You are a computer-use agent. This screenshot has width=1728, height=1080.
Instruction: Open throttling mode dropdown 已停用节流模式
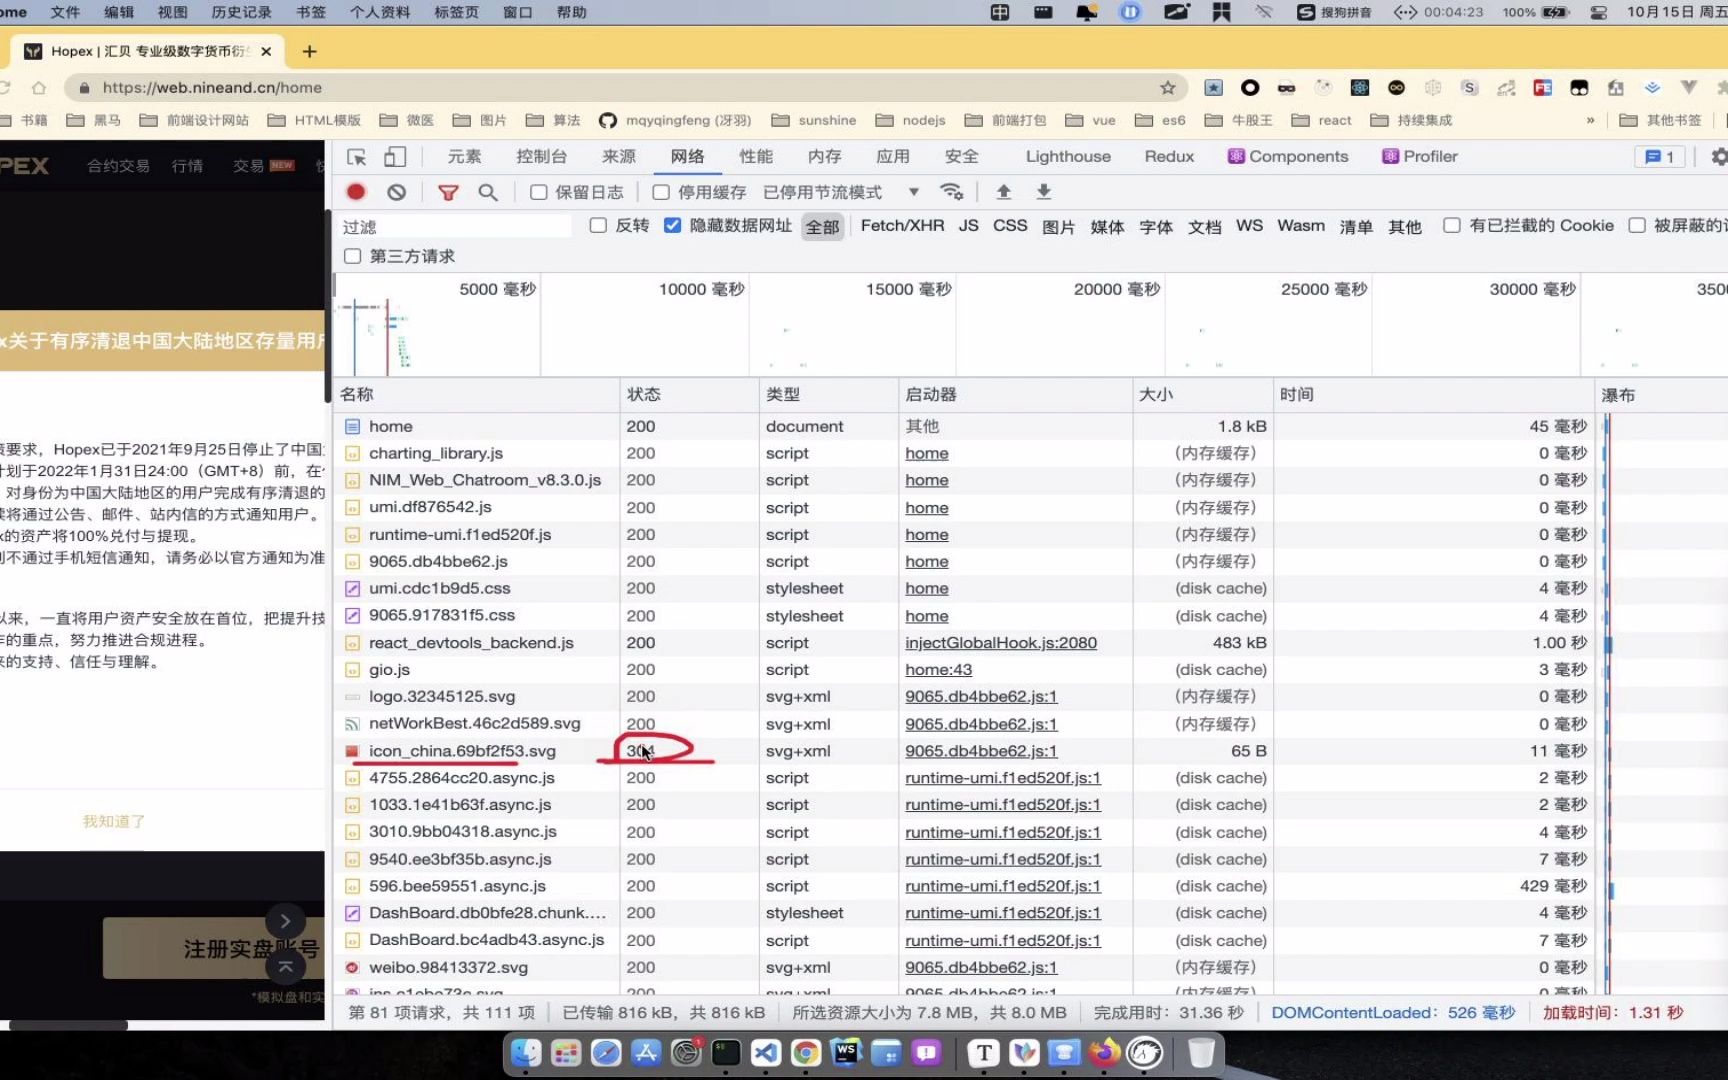pyautogui.click(x=841, y=192)
